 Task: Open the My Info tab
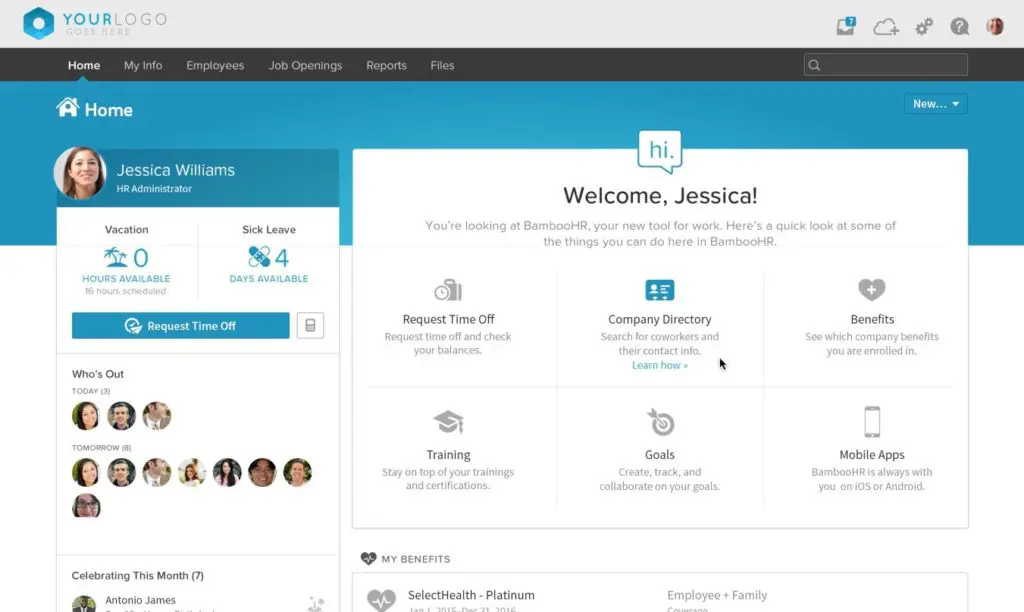[x=143, y=65]
